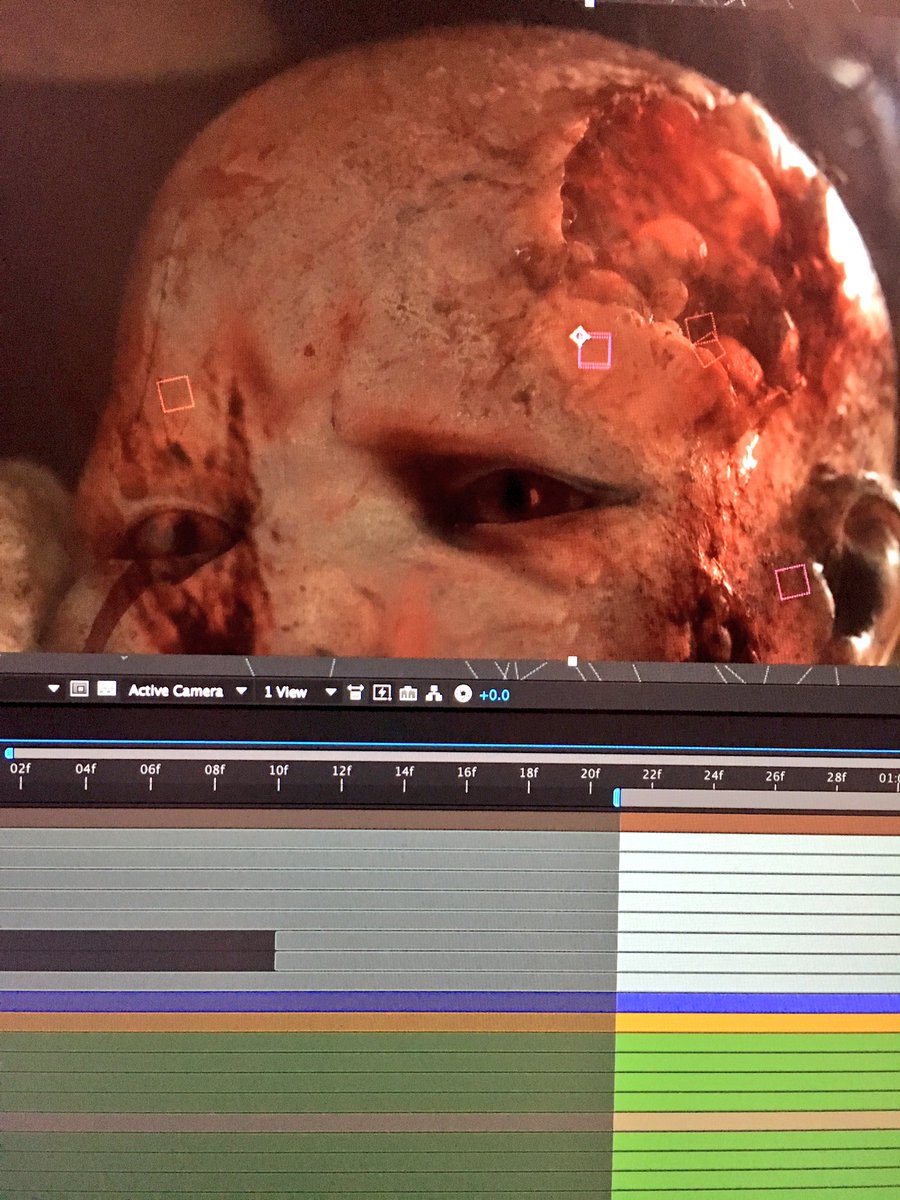
Task: Open the Fast Previews lightning icon
Action: click(381, 692)
